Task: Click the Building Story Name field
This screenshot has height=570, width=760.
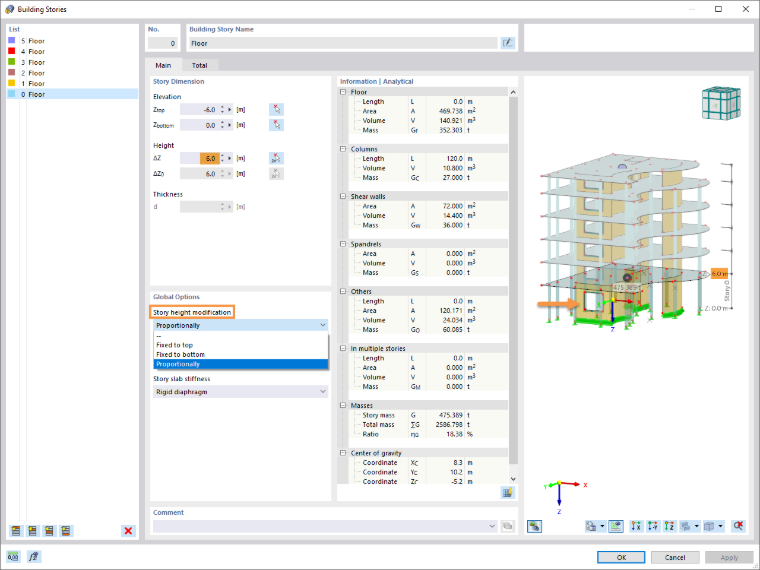Action: tap(343, 43)
